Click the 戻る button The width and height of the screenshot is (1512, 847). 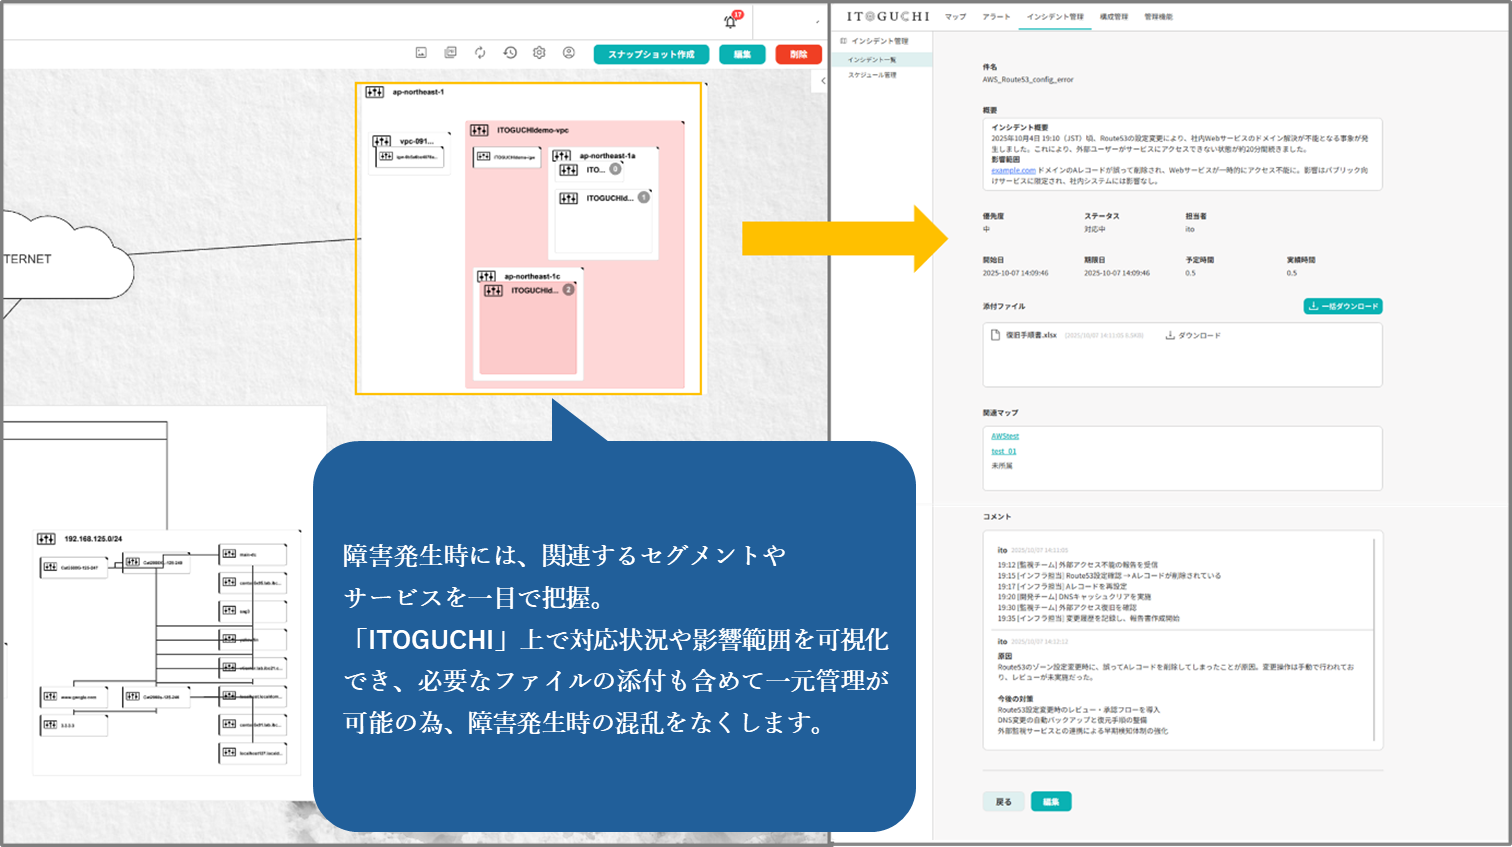1004,802
